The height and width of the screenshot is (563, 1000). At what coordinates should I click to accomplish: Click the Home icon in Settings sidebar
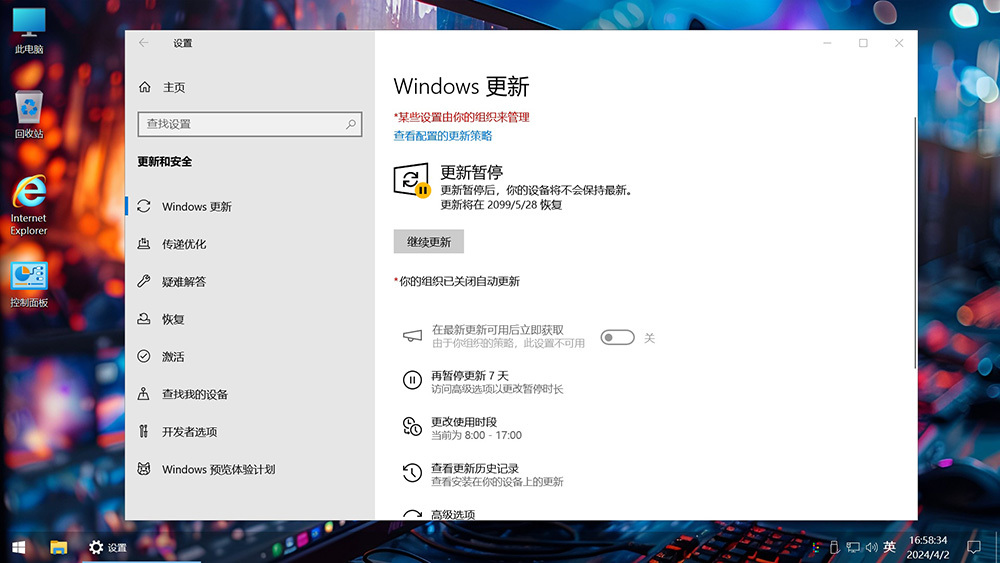[145, 87]
